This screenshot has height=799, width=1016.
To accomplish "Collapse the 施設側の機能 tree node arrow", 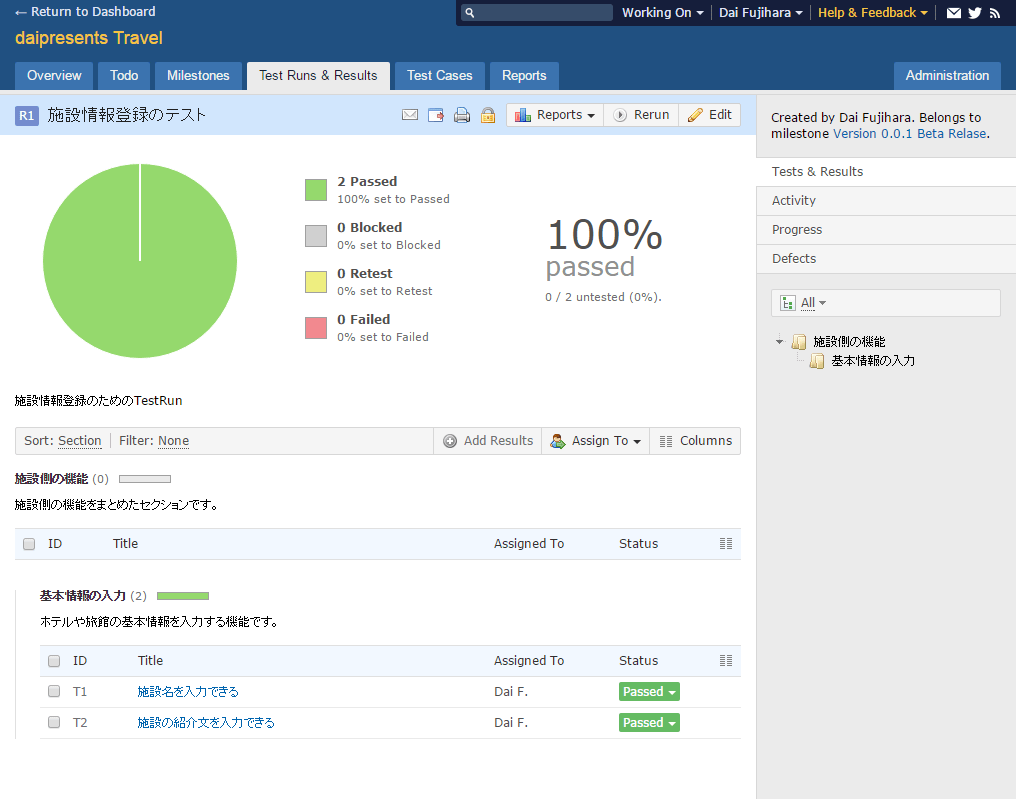I will 780,342.
